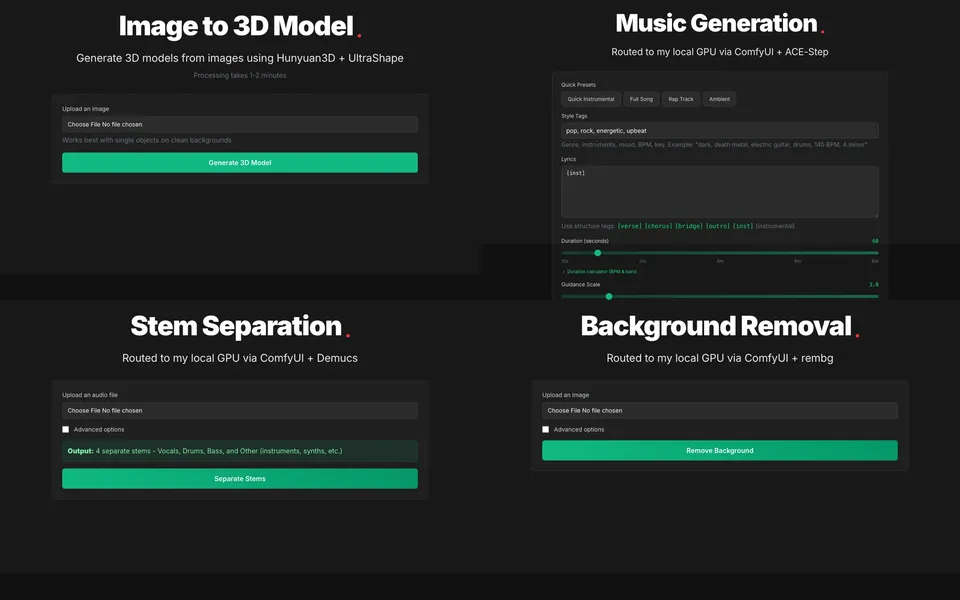Viewport: 960px width, 600px height.
Task: Click the 'Processing takes 1-2 minutes' note
Action: click(239, 75)
